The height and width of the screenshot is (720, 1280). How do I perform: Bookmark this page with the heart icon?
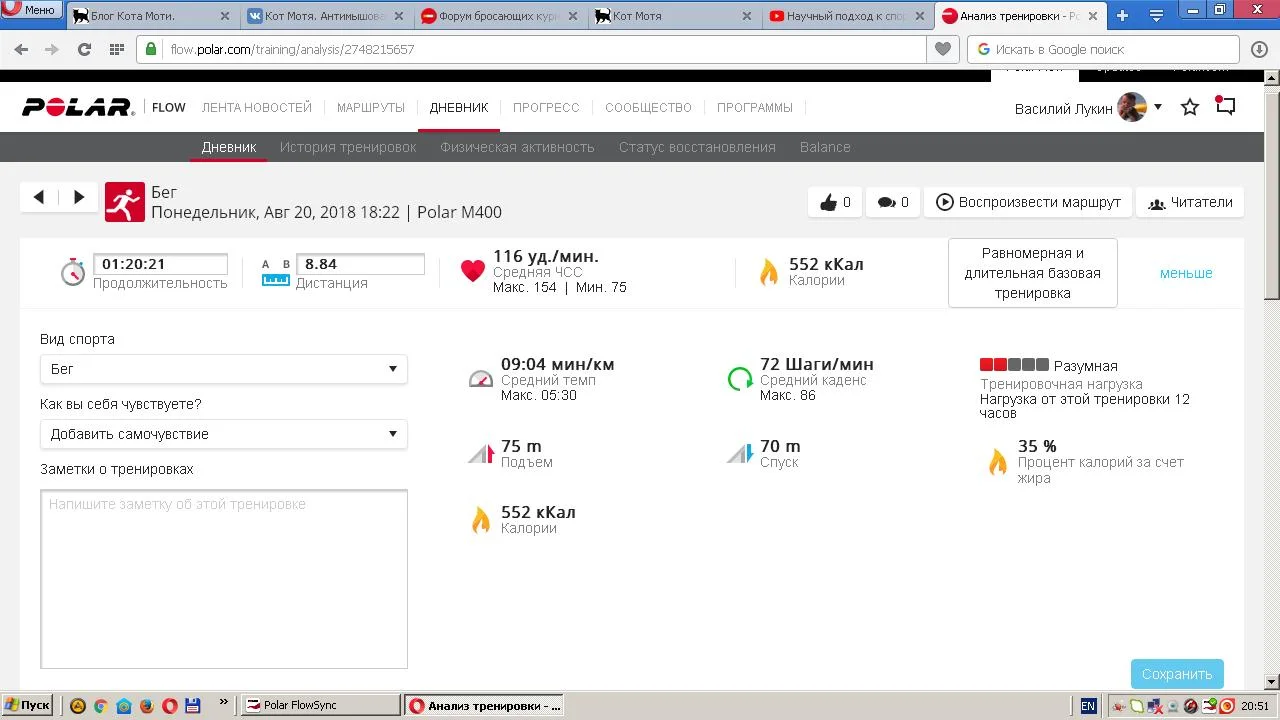pos(942,49)
